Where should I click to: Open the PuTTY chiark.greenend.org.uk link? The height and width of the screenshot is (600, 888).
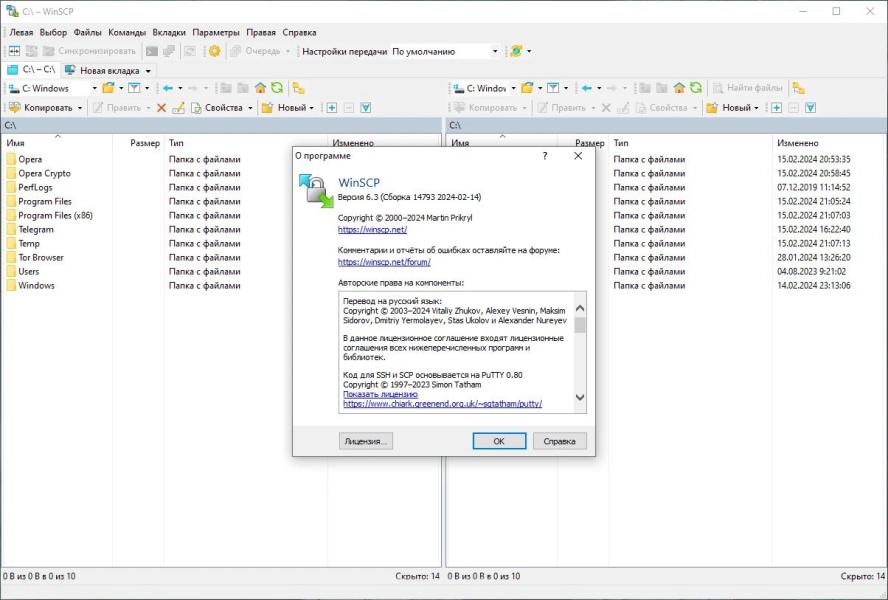tap(442, 403)
